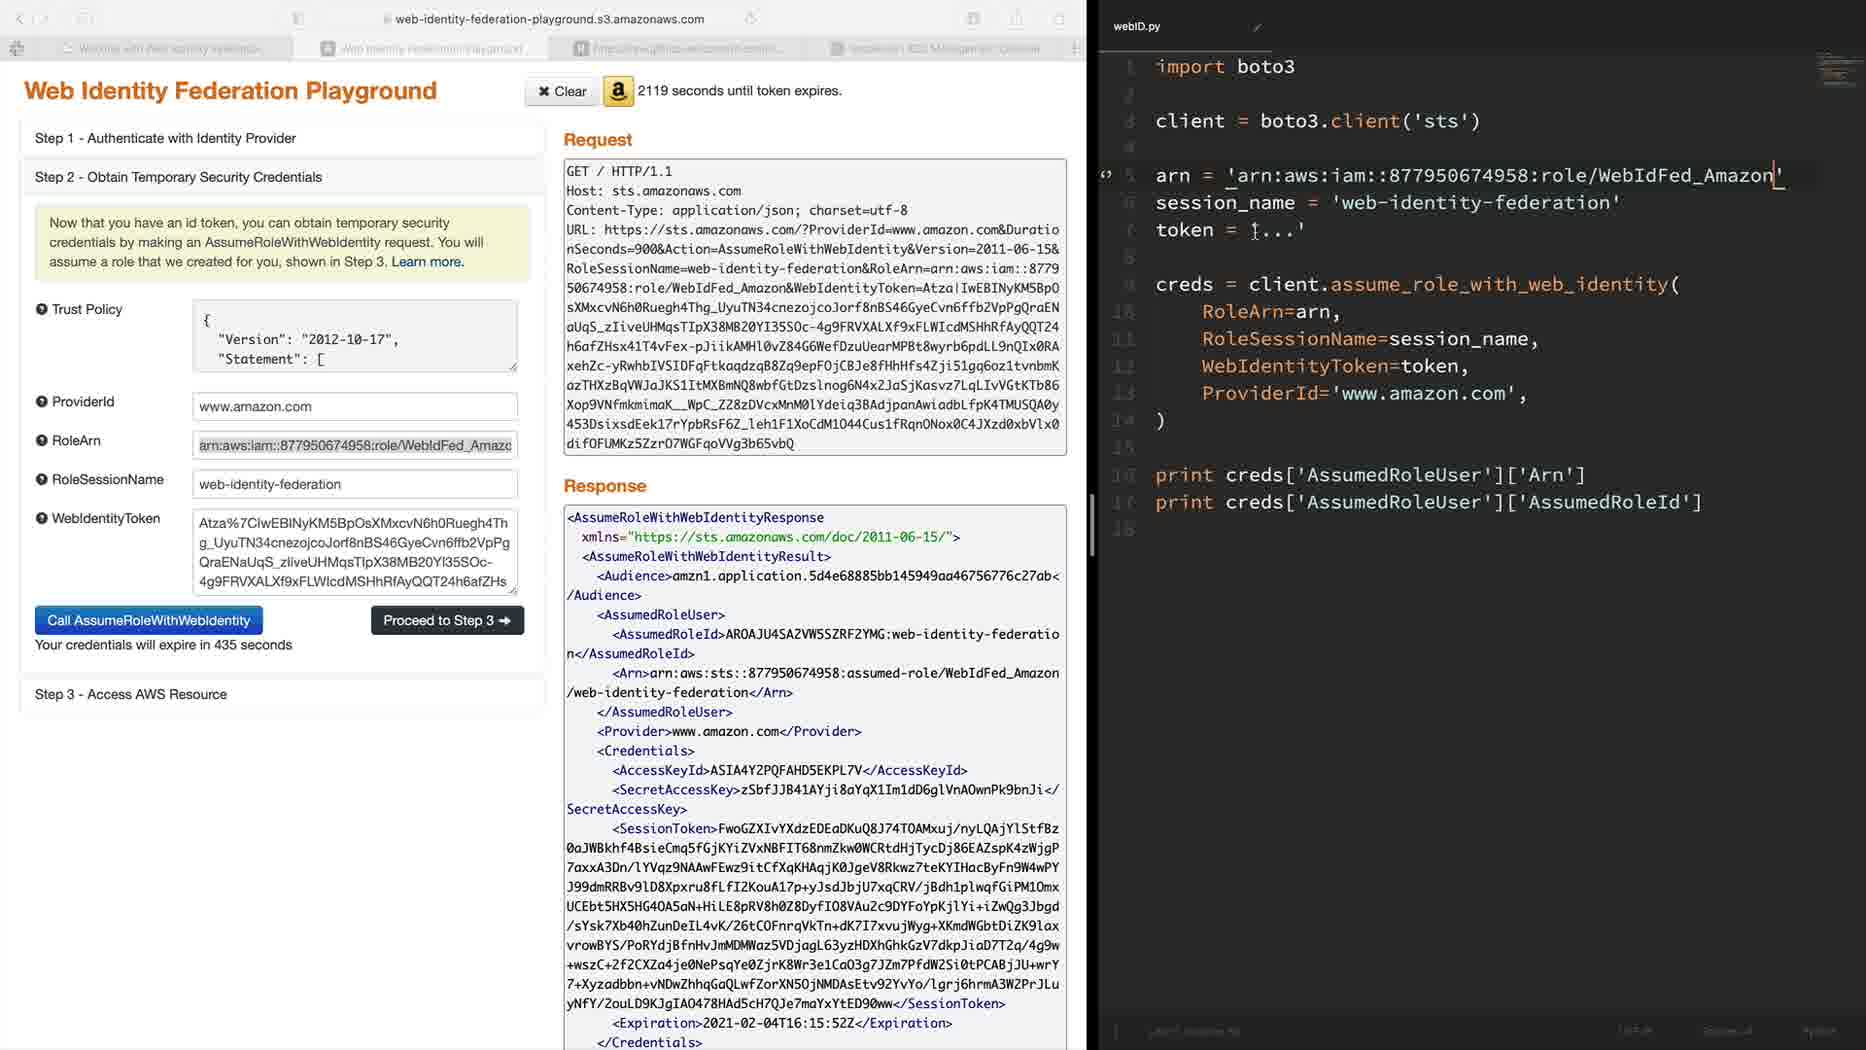
Task: Focus the RoleSessionName text field
Action: (x=354, y=485)
